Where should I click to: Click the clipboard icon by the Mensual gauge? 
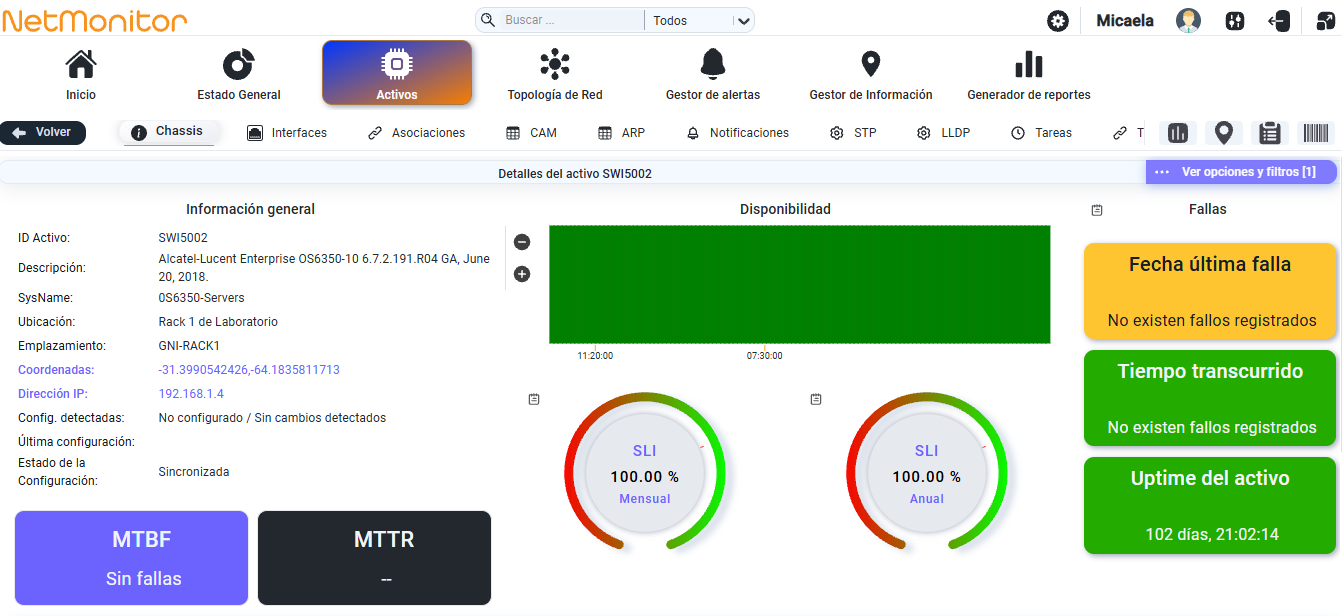(x=534, y=399)
